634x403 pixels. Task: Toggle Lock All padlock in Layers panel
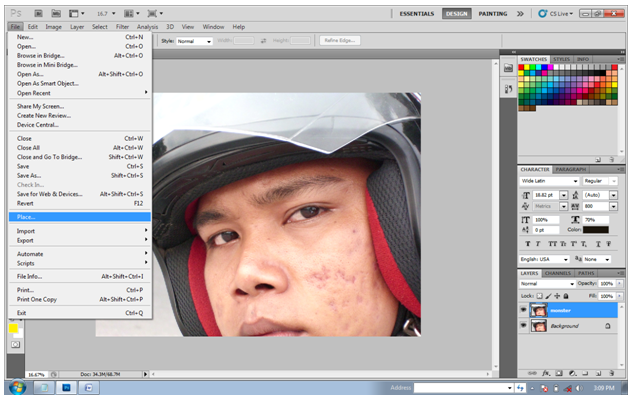(566, 296)
